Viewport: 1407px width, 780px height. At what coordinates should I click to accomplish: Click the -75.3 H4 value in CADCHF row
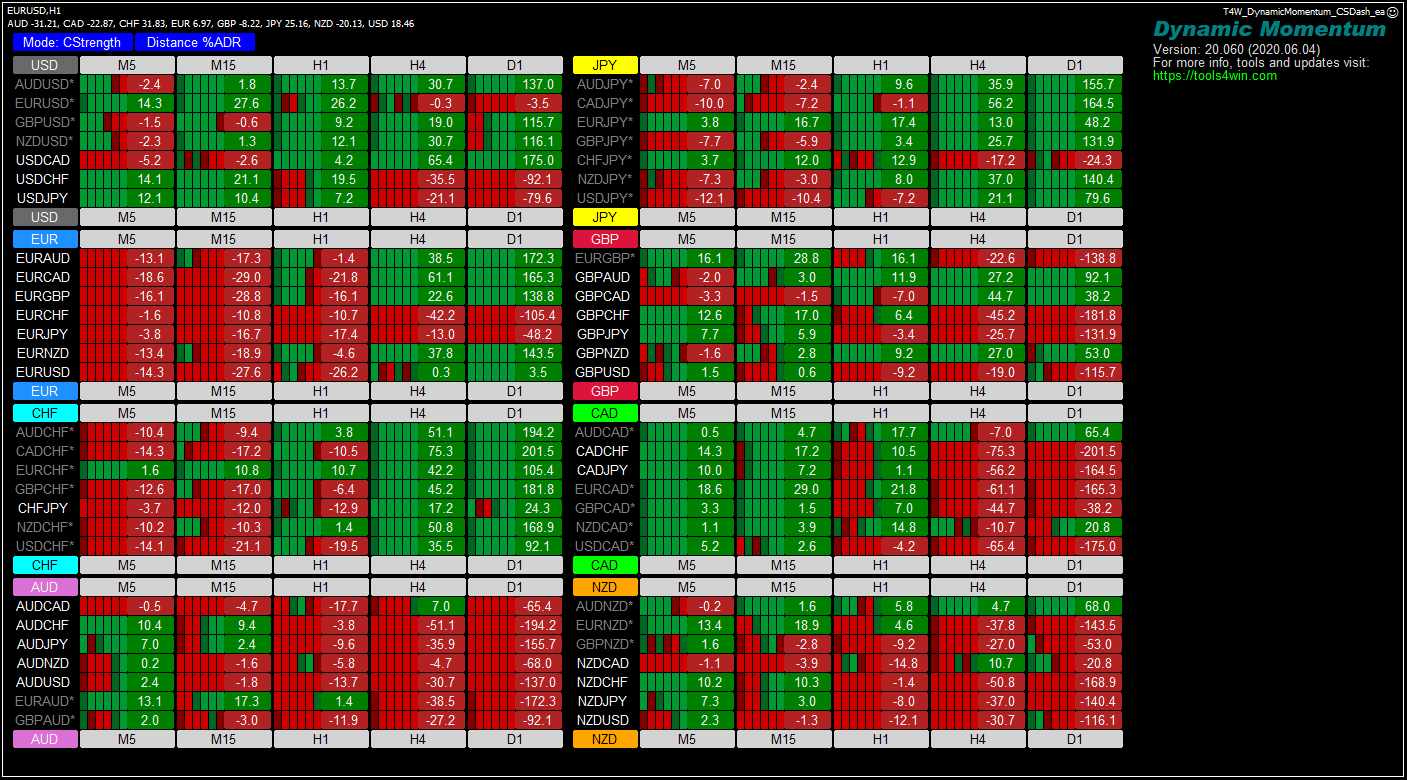(x=1001, y=451)
